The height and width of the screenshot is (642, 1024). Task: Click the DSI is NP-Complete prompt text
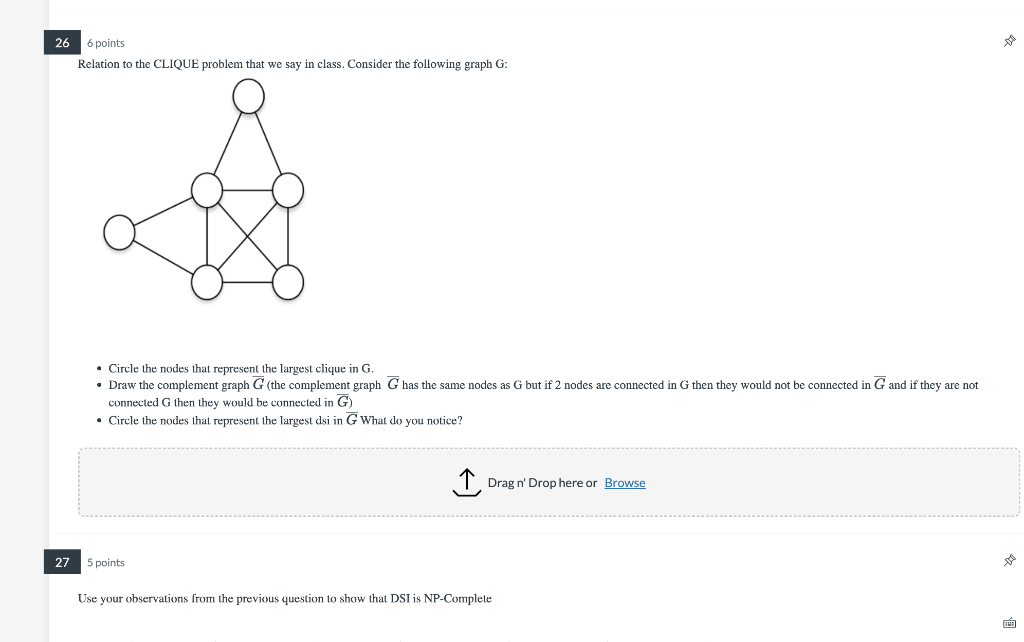[x=285, y=598]
